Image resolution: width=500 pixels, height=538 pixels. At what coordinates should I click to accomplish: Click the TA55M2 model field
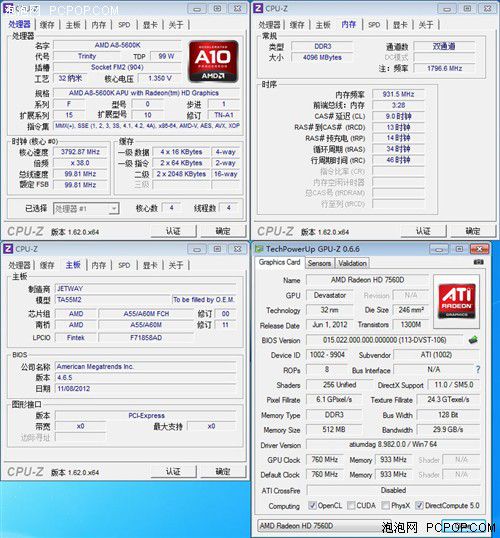pos(113,300)
